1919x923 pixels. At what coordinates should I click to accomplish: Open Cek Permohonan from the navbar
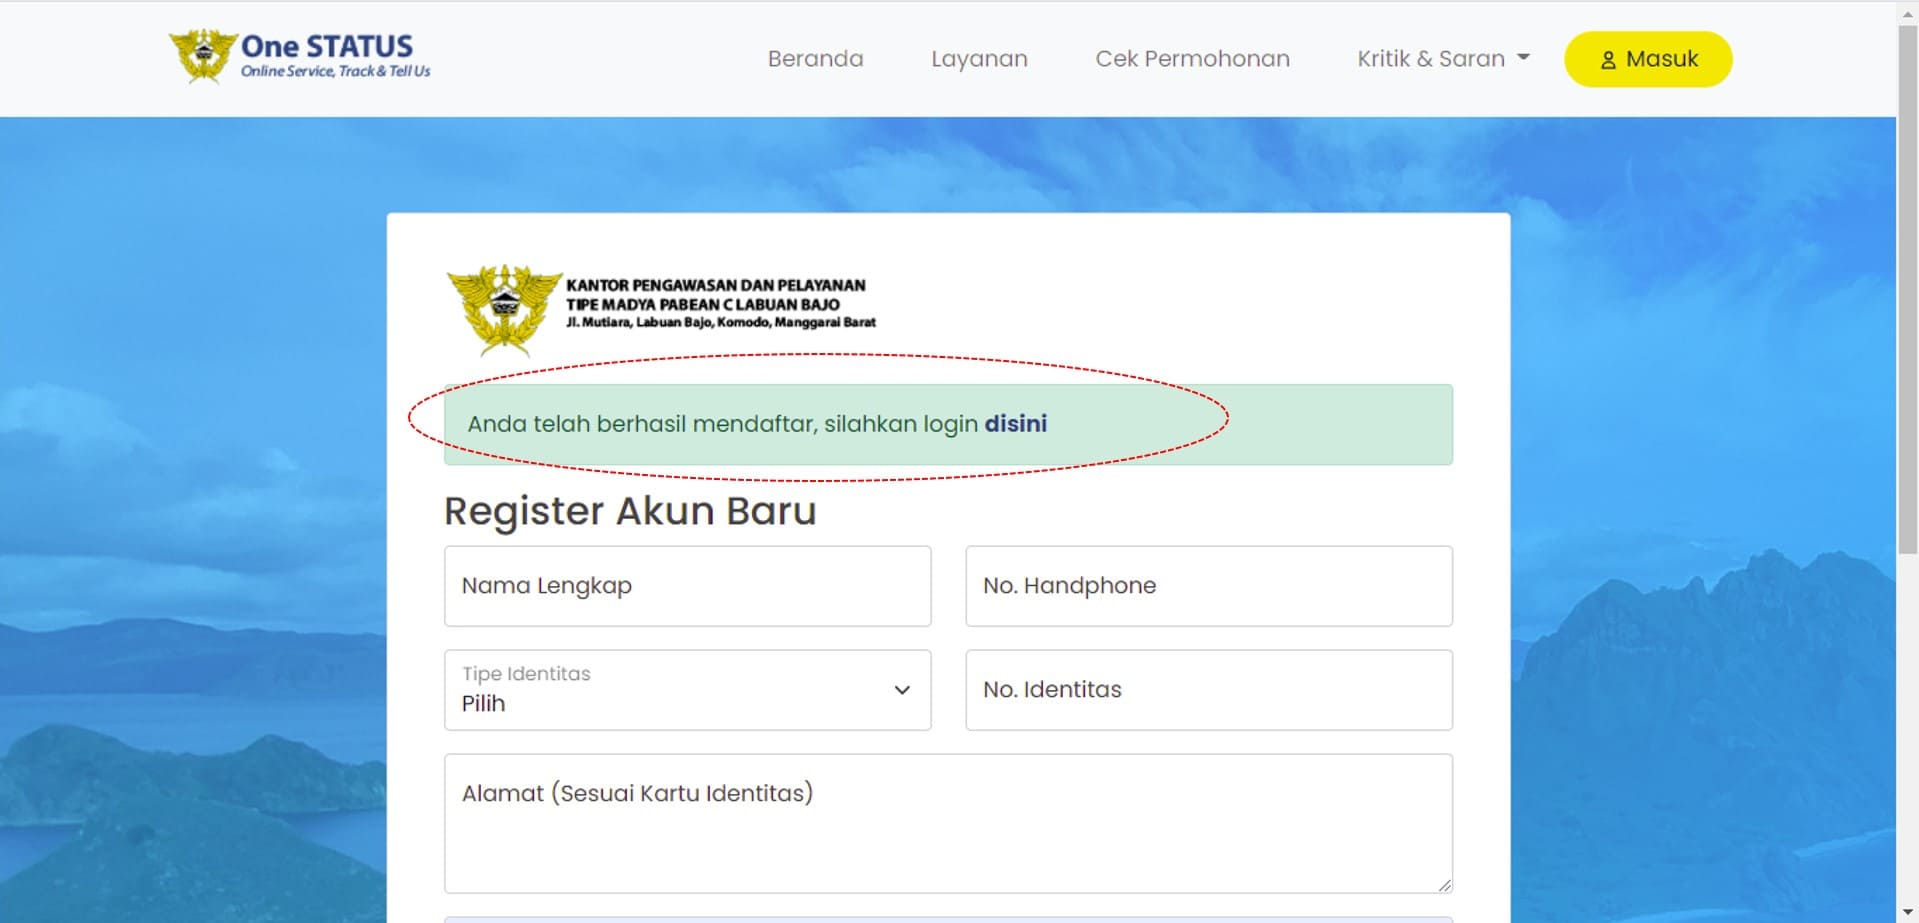(1192, 59)
